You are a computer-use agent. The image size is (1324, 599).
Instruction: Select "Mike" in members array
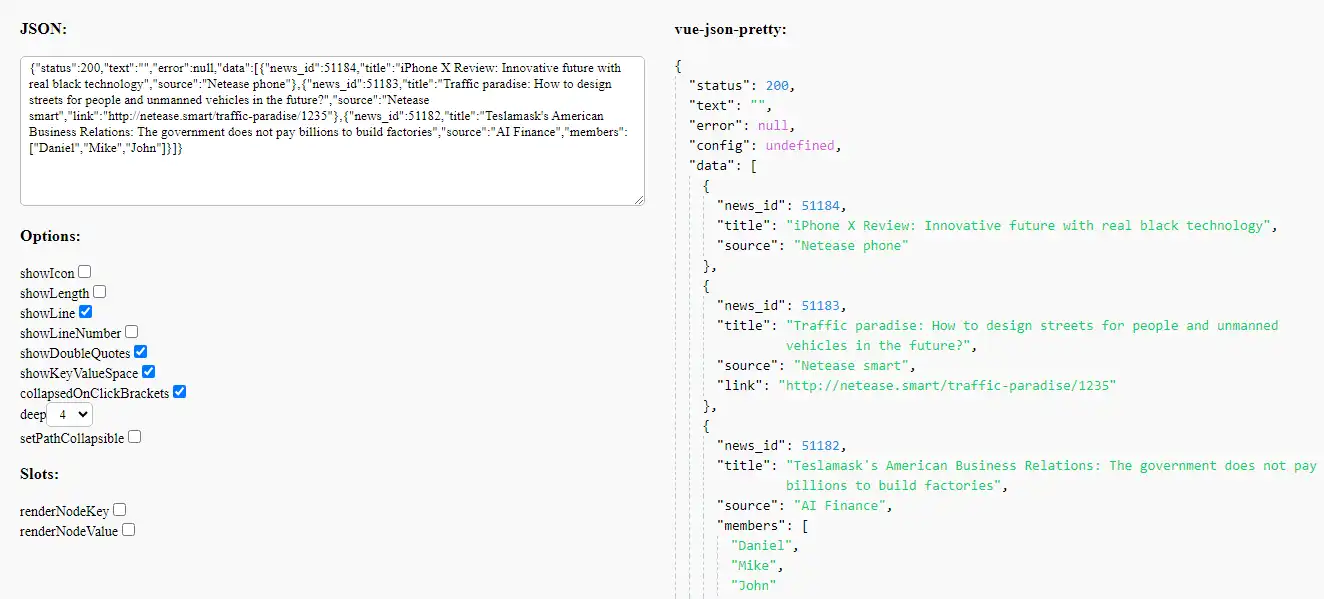[x=755, y=566]
